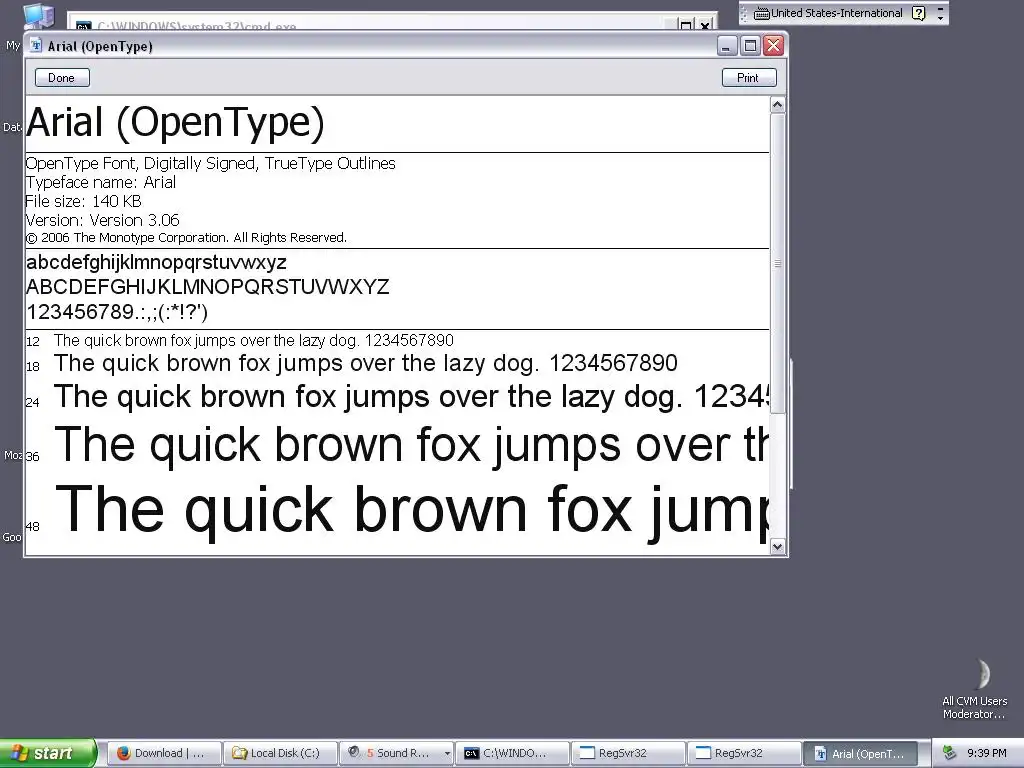Click the Arial (OpenType) heading text
This screenshot has width=1024, height=768.
(175, 122)
